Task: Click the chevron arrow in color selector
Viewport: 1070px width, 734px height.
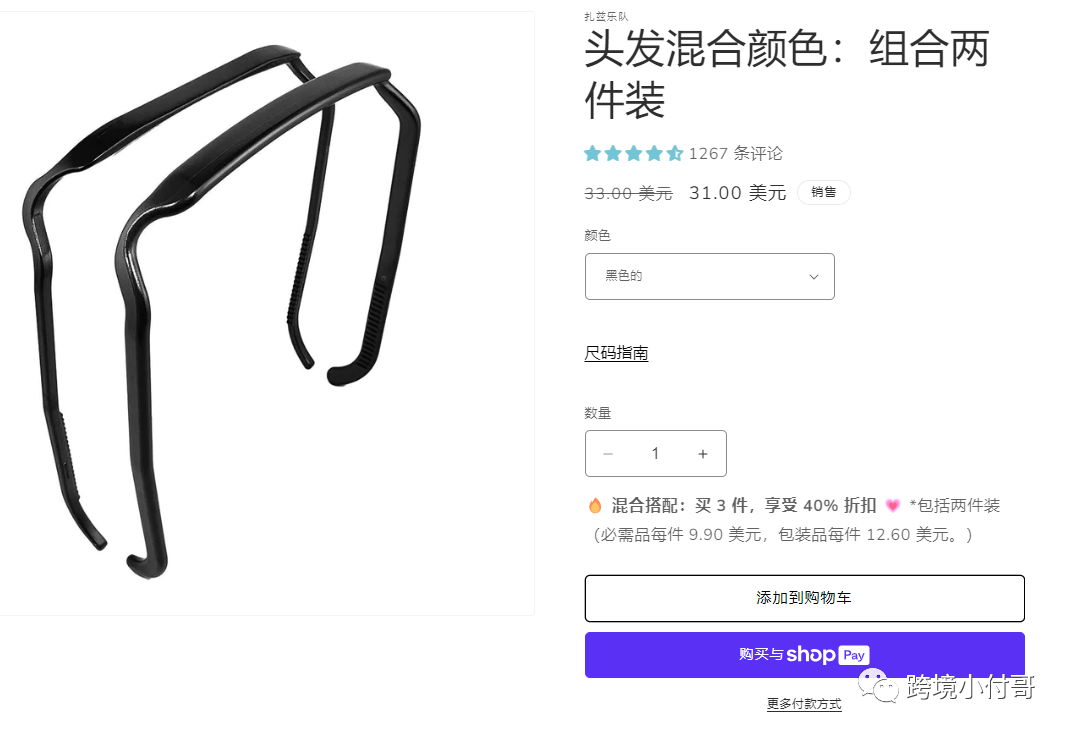Action: [x=813, y=276]
